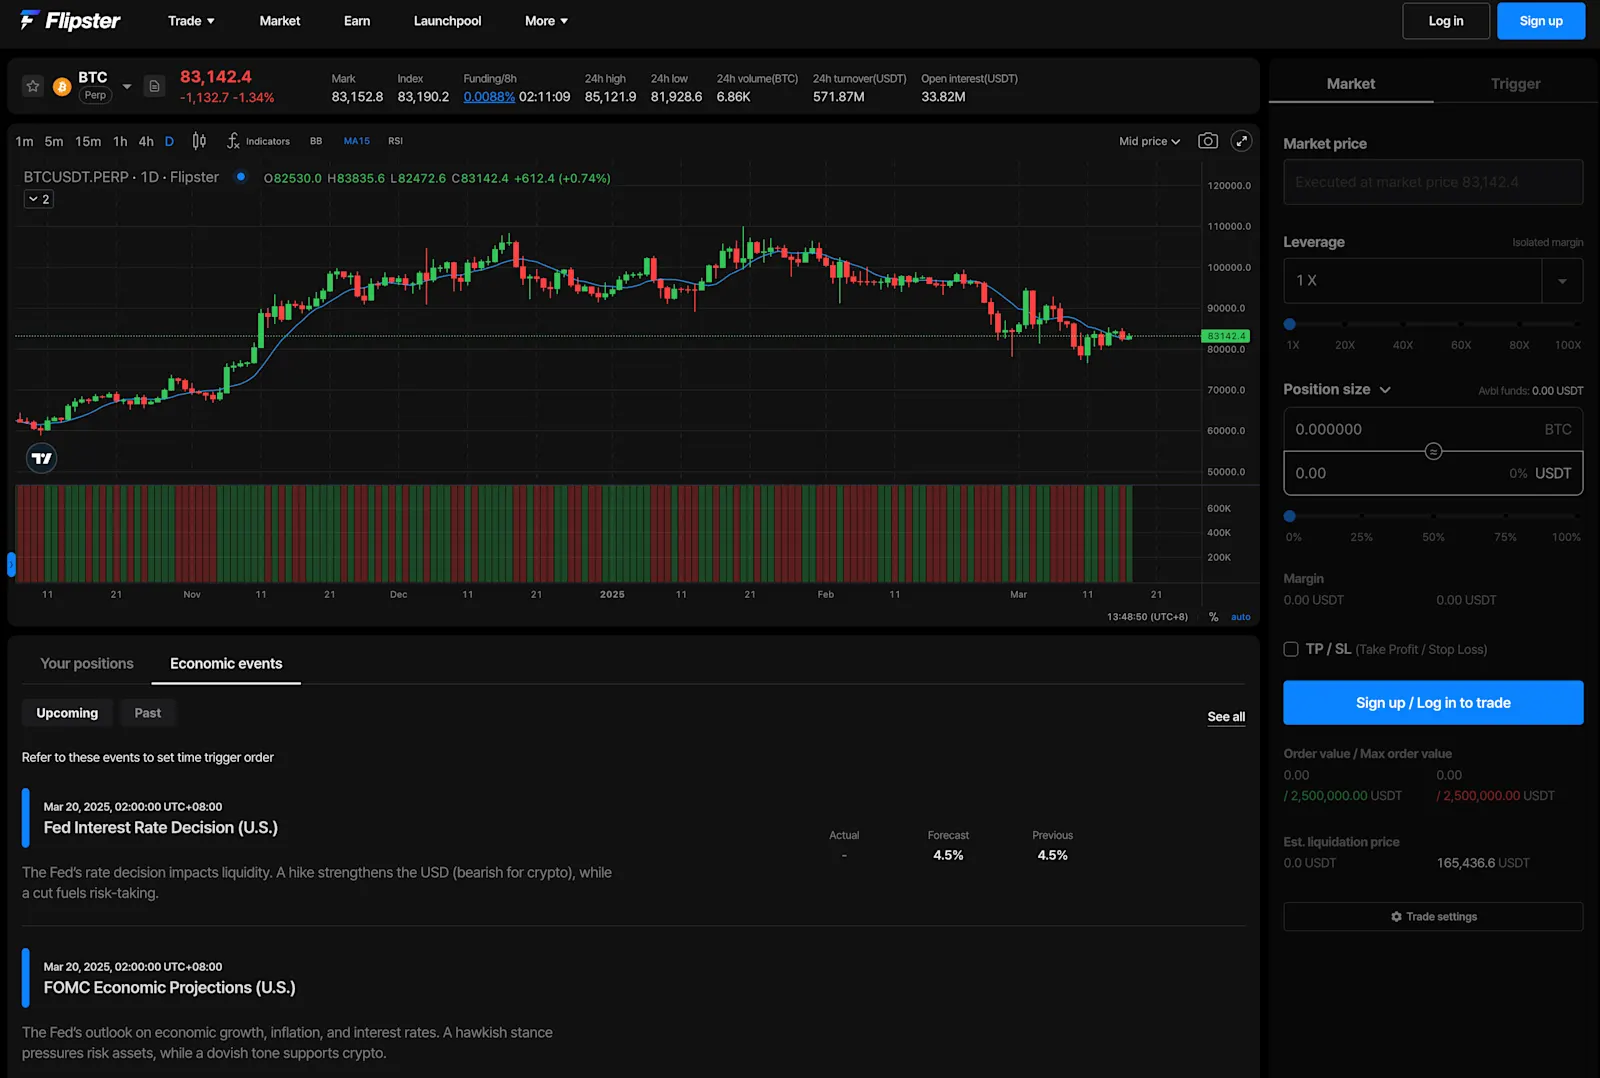Click the Bitcoin coin icon
Viewport: 1600px width, 1078px height.
tap(62, 87)
